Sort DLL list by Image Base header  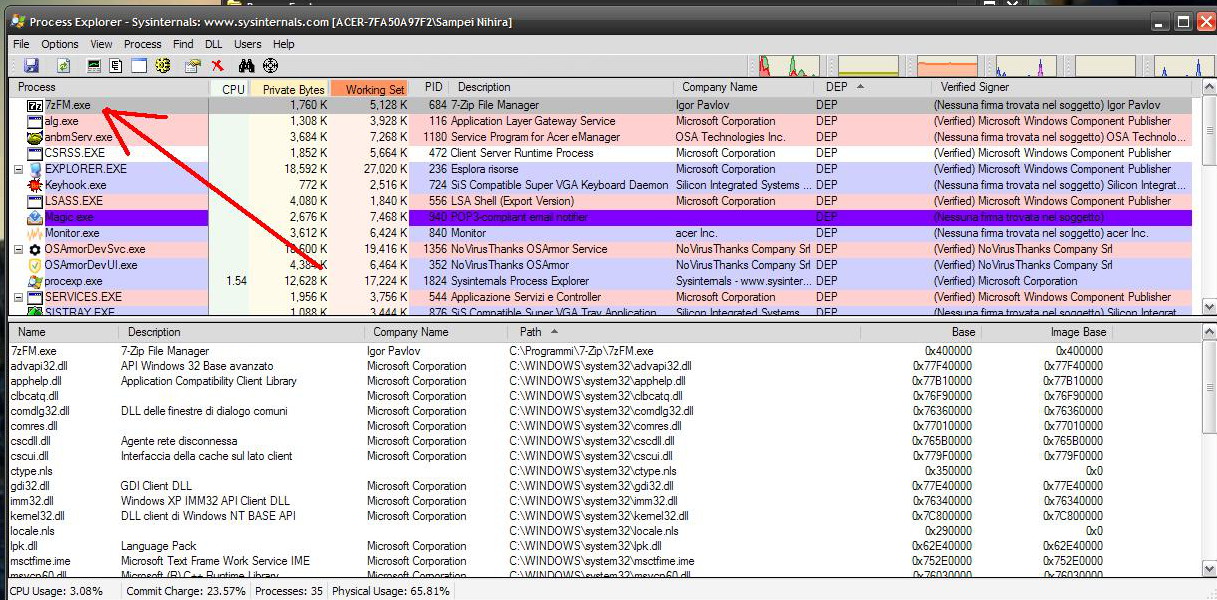(x=1047, y=332)
